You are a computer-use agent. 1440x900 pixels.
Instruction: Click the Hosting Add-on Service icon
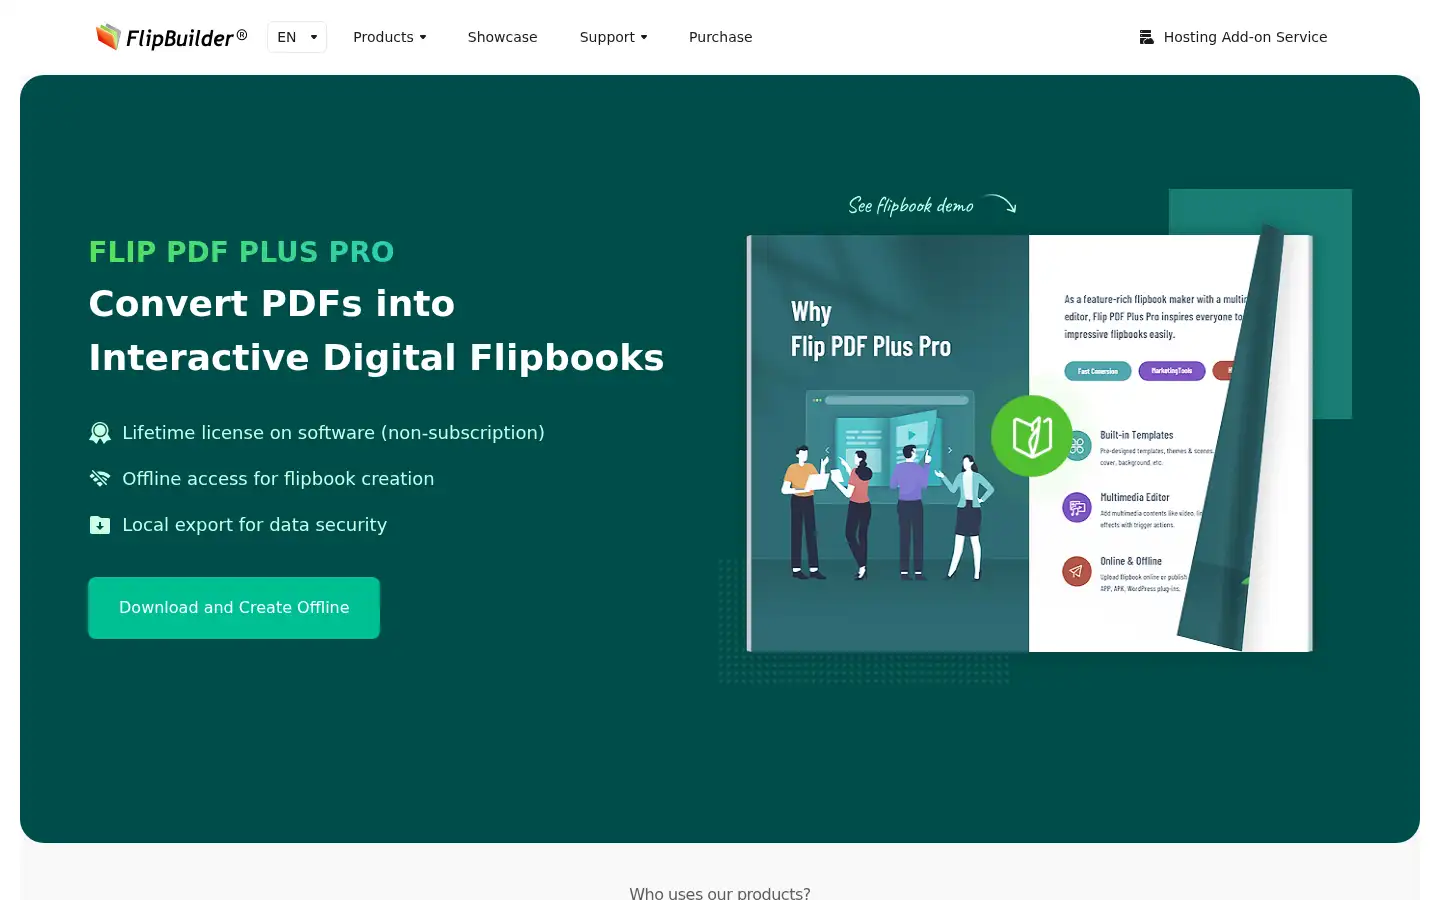point(1146,37)
